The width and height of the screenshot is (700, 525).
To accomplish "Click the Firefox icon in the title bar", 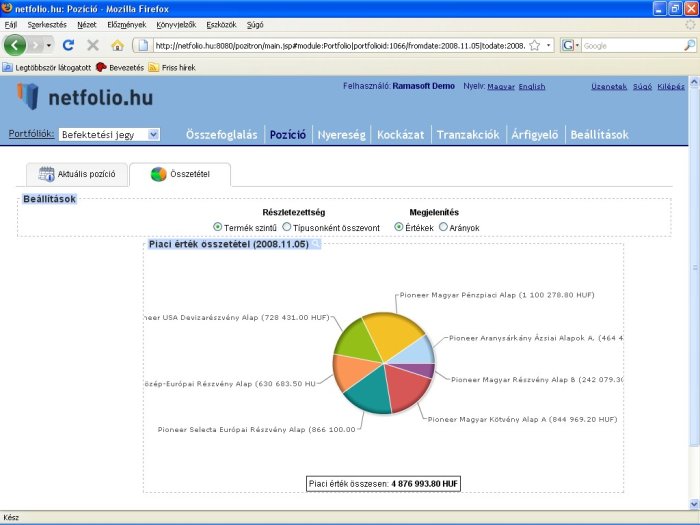I will 7,8.
